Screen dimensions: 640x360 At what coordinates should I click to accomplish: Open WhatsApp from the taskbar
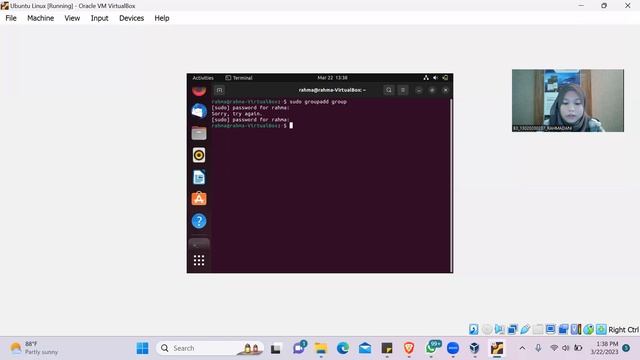pyautogui.click(x=432, y=348)
